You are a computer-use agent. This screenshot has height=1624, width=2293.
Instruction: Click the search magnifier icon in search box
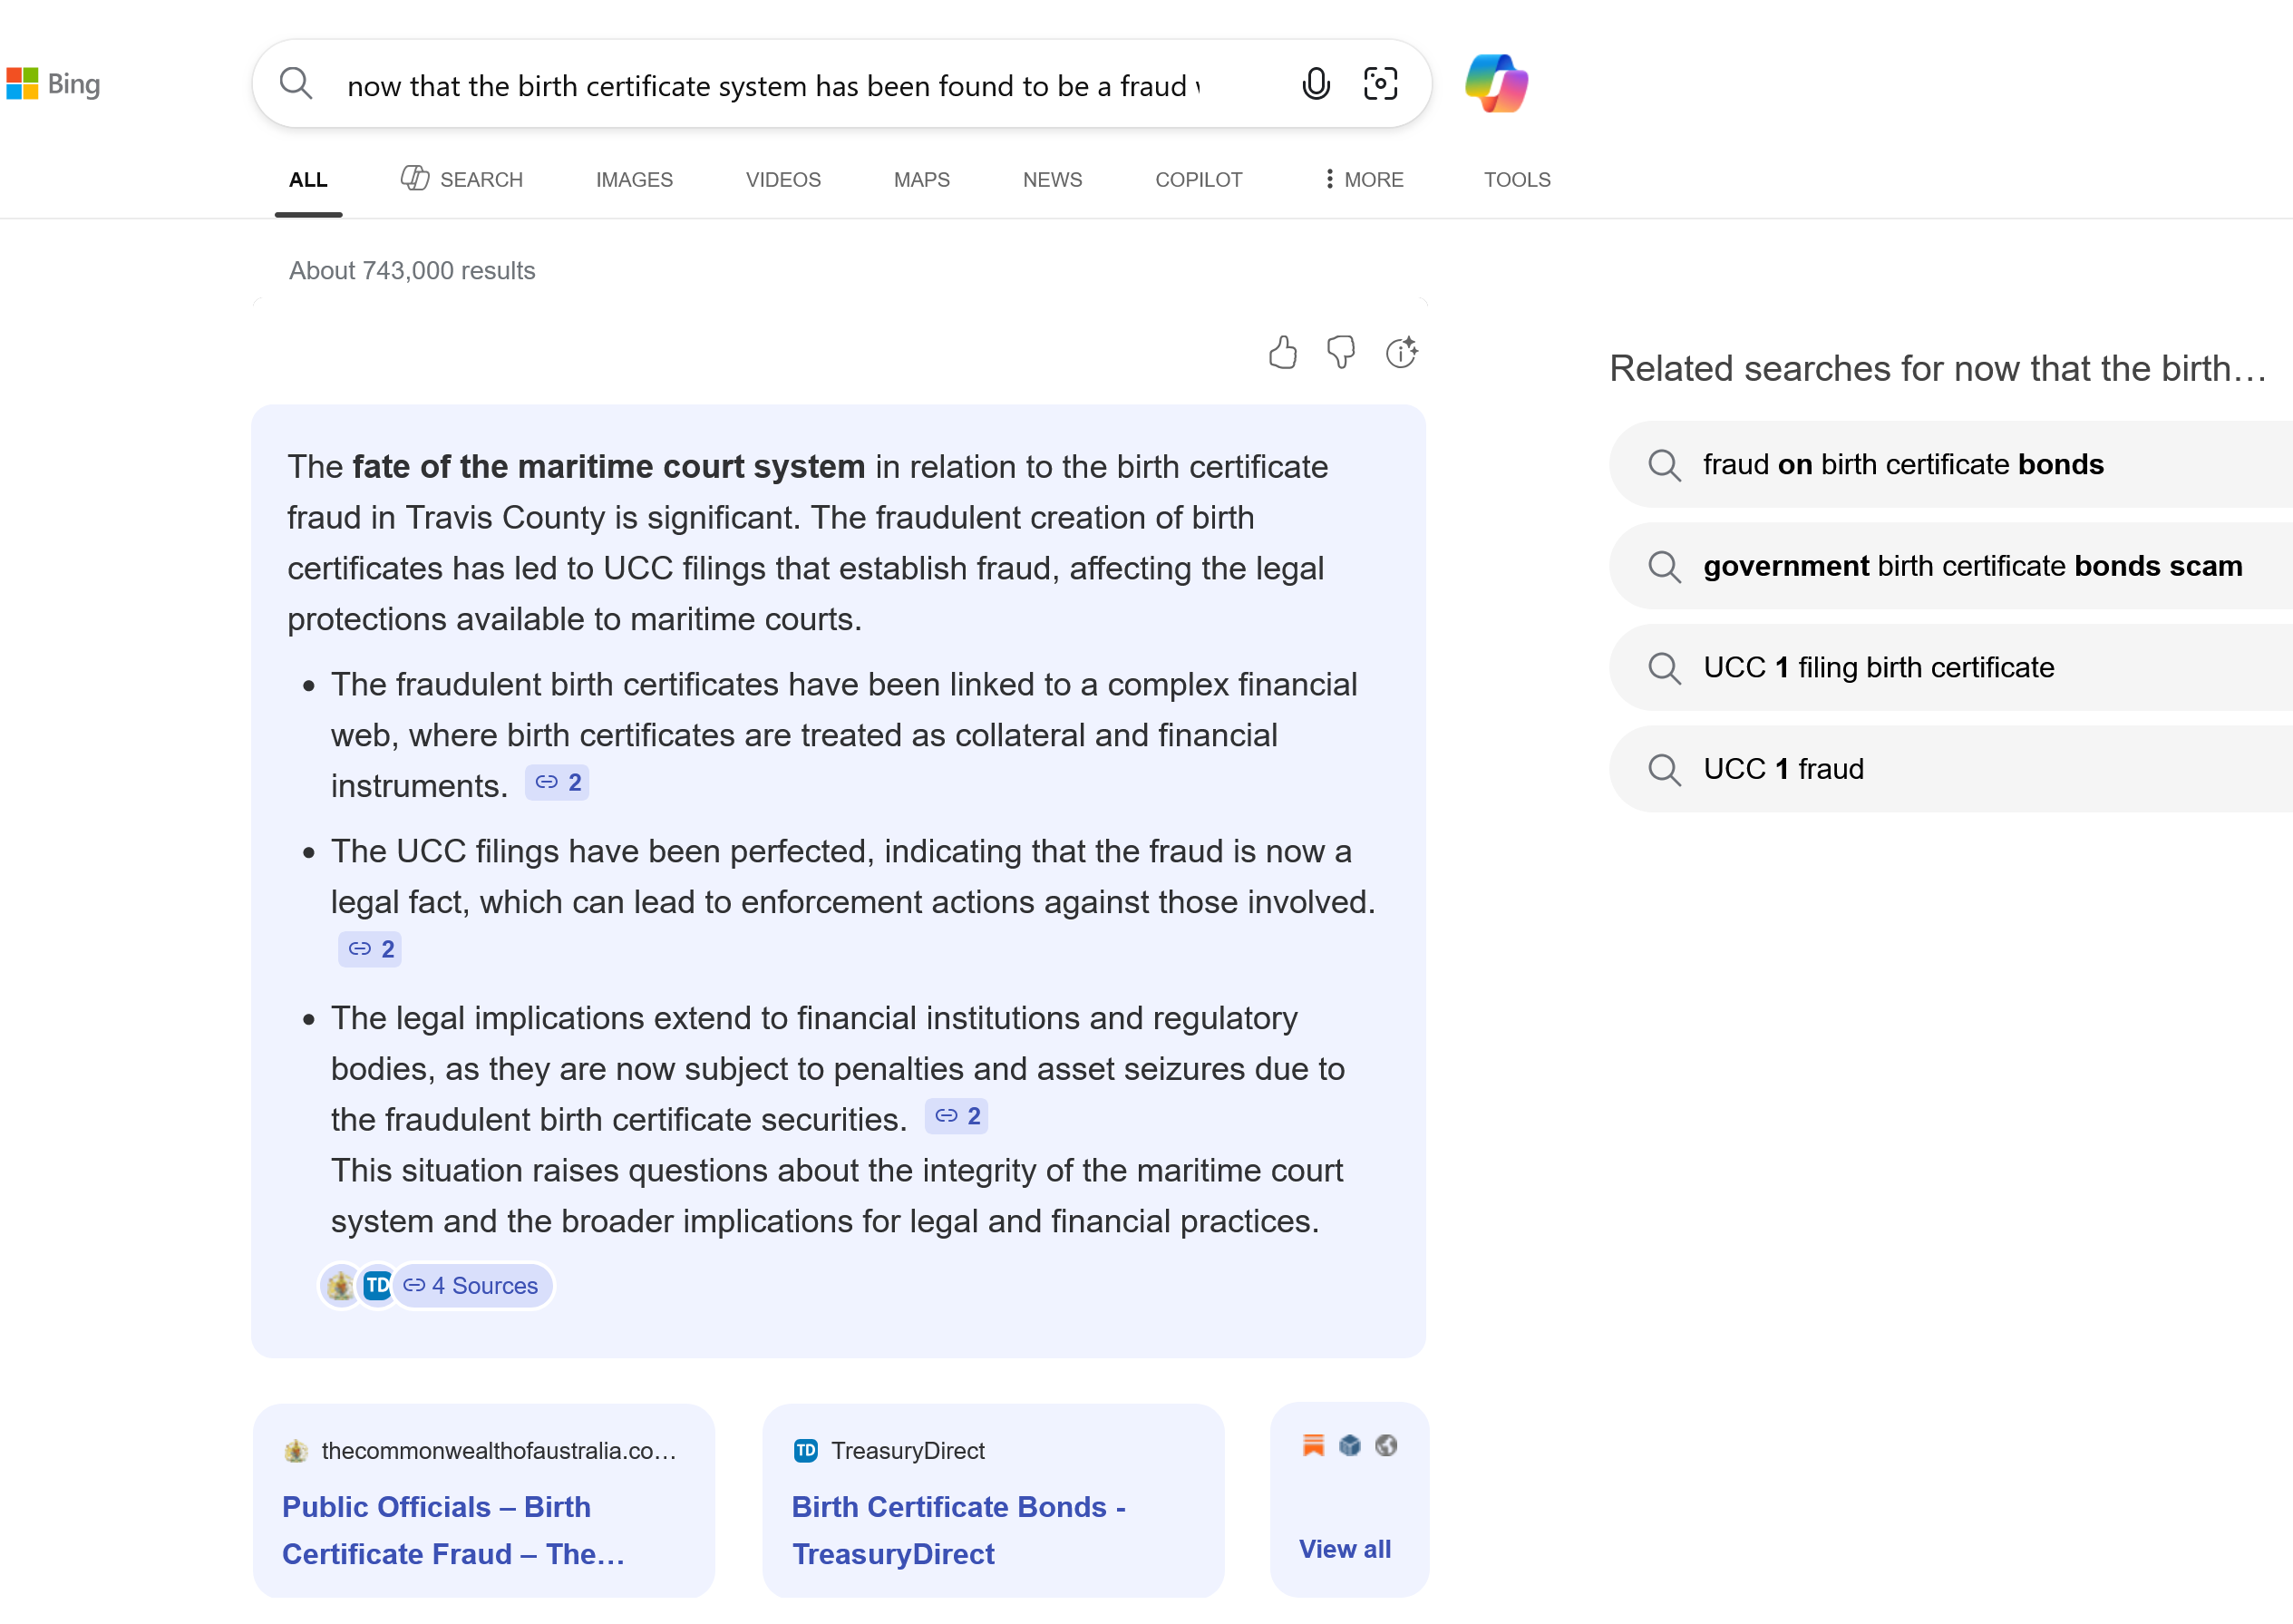296,83
